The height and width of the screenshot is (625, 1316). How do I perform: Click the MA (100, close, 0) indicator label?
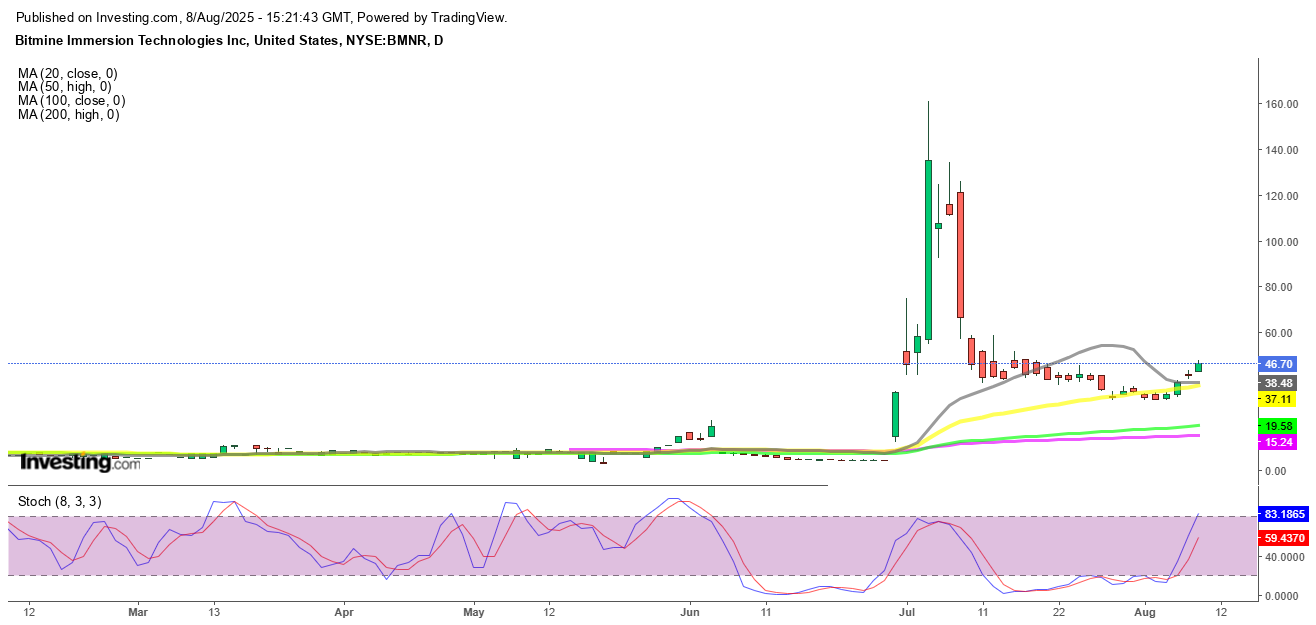pos(71,101)
